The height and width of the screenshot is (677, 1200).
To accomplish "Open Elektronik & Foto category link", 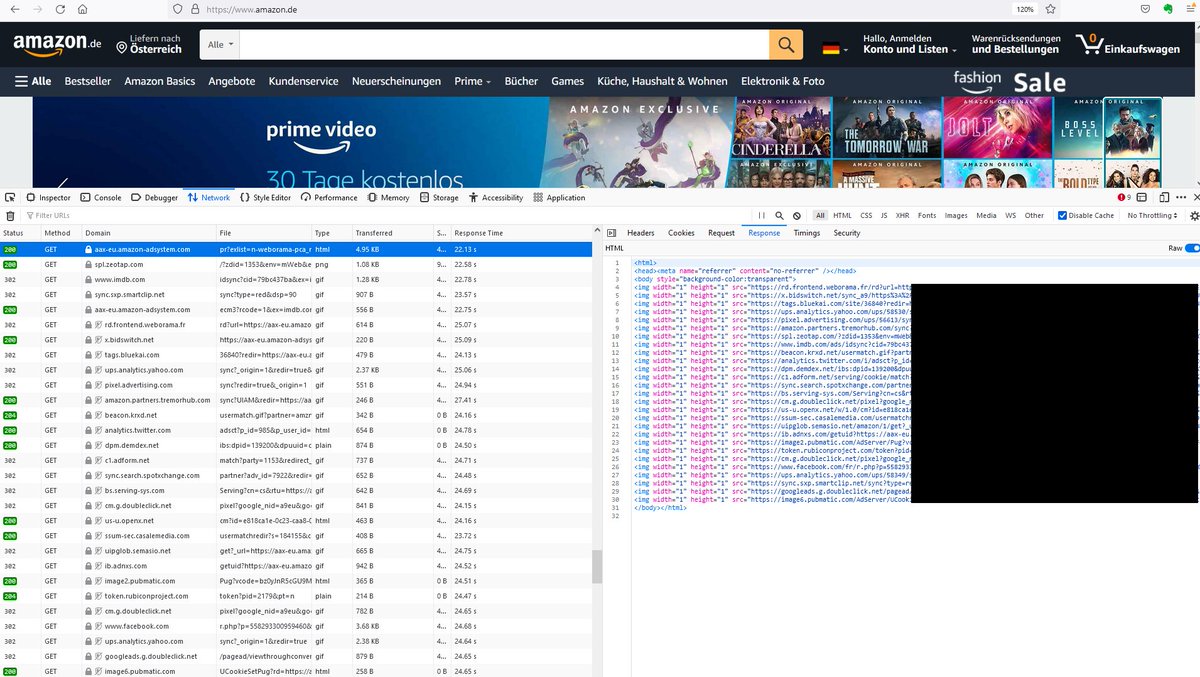I will click(783, 81).
